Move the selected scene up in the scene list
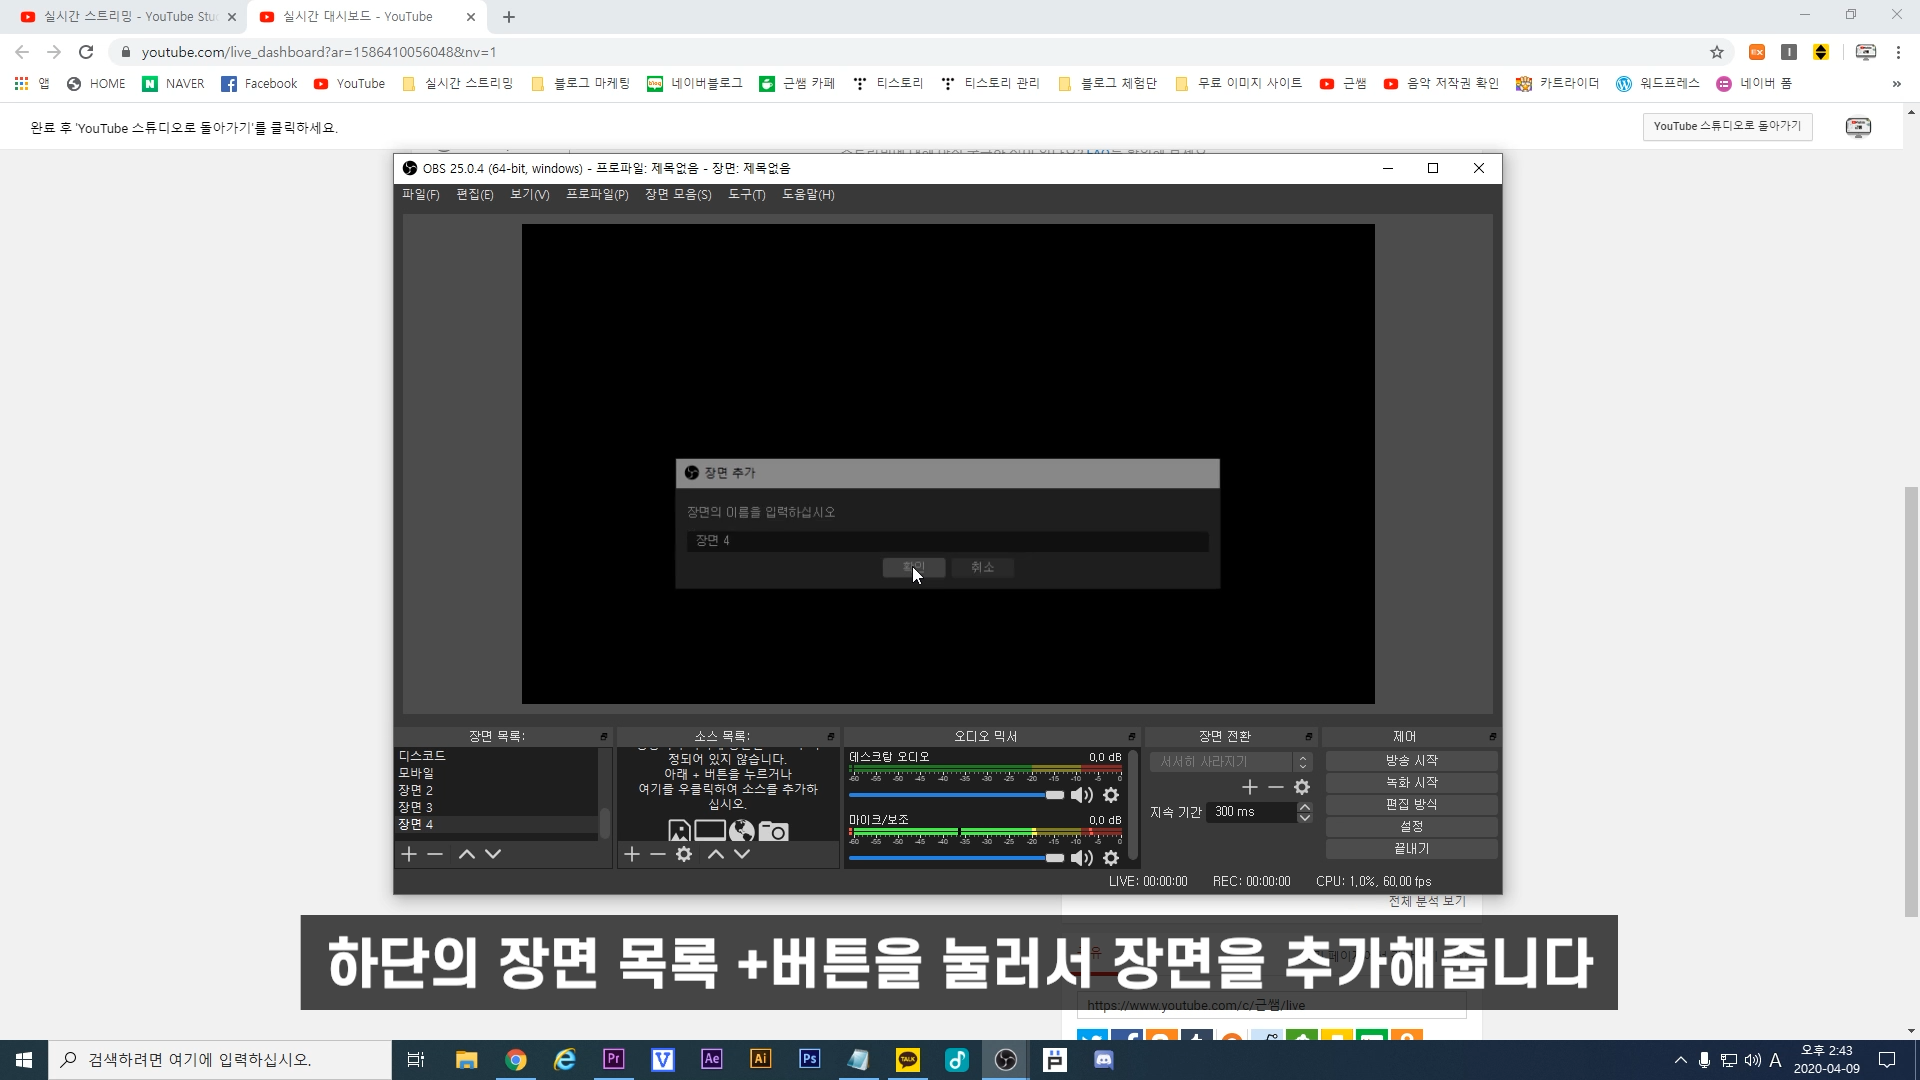The image size is (1920, 1080). click(466, 854)
